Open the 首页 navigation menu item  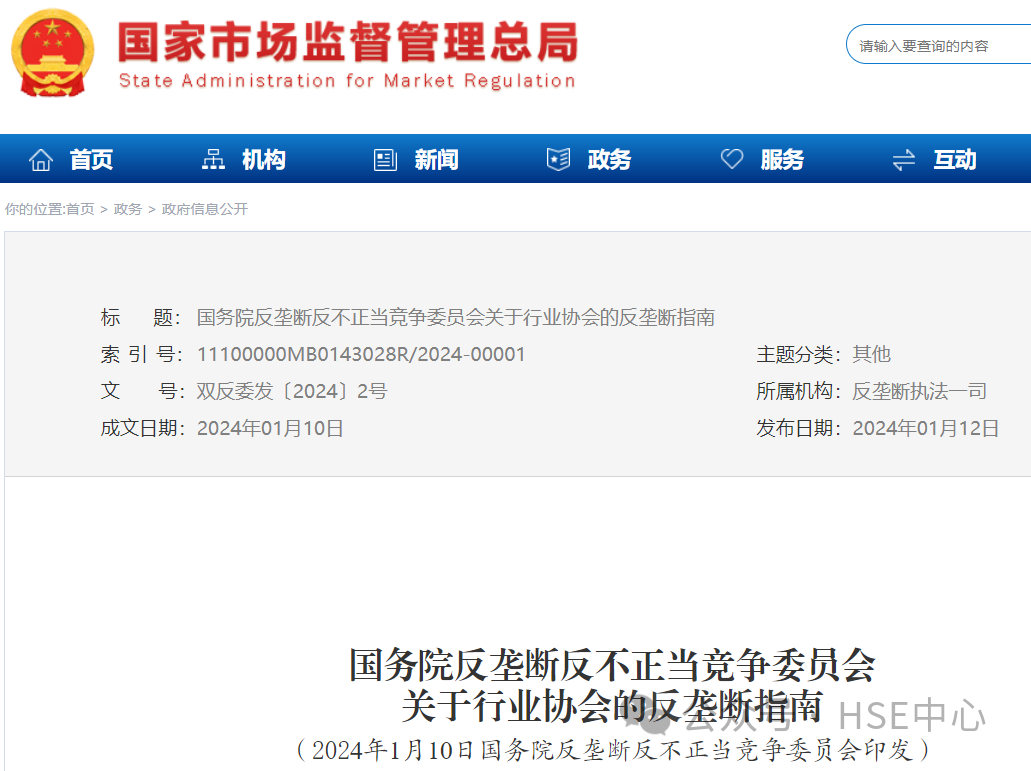[91, 160]
